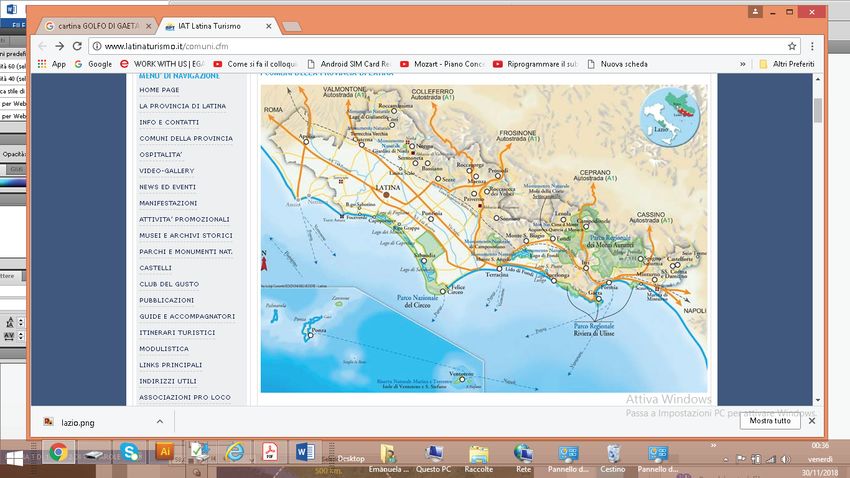Open the Chrome three-dot menu
This screenshot has height=478, width=850.
click(x=812, y=46)
